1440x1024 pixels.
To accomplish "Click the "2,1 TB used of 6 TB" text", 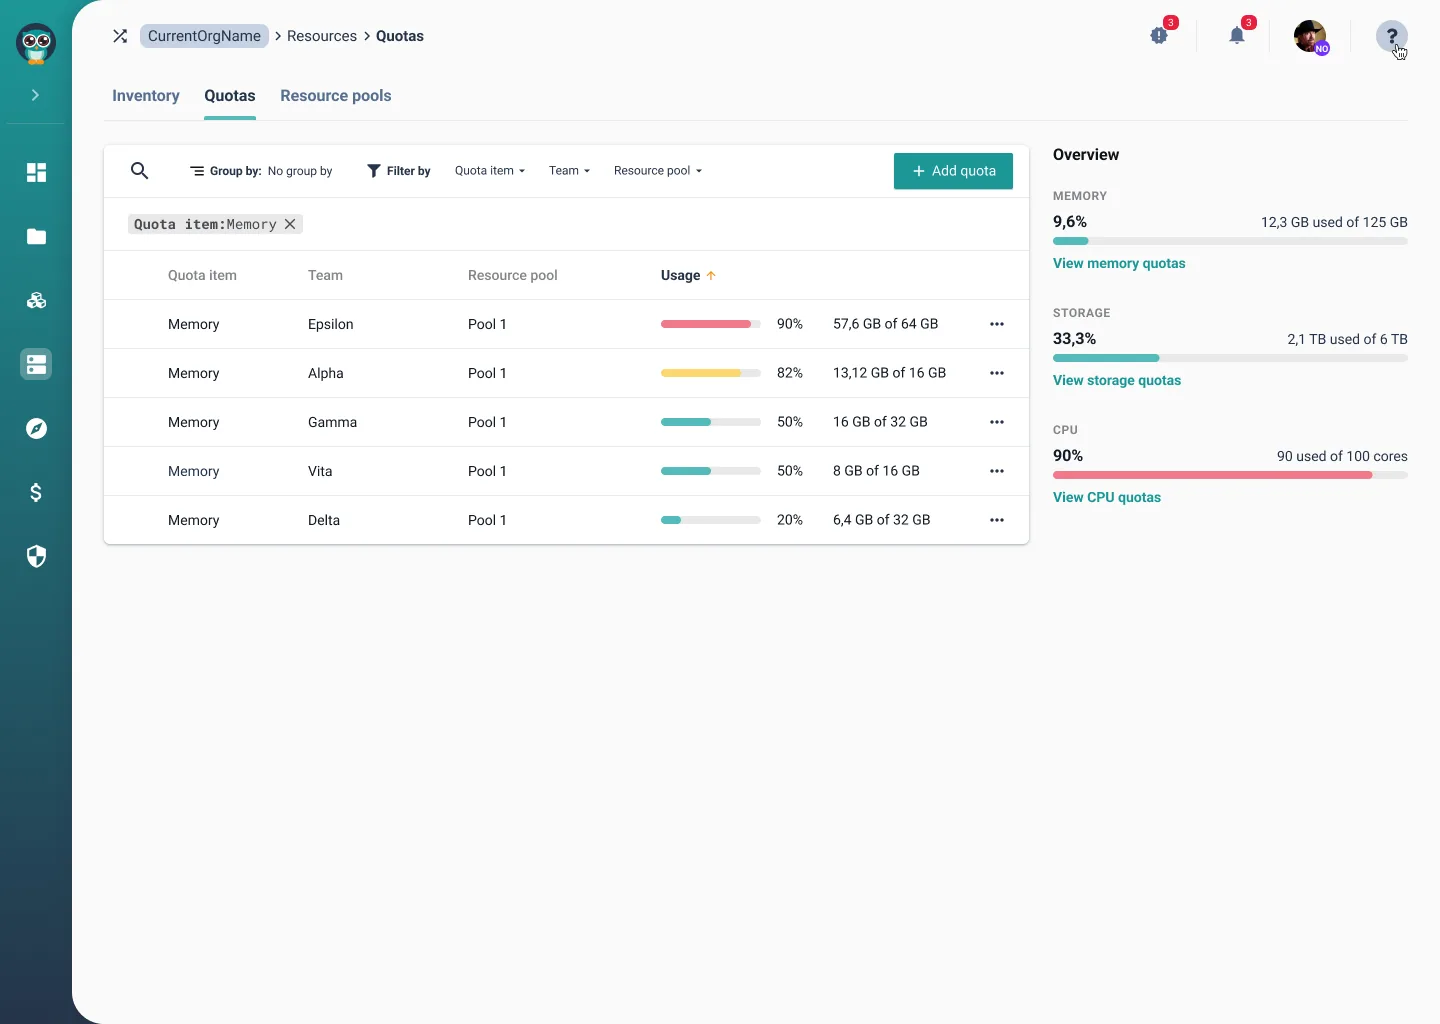I will point(1347,339).
